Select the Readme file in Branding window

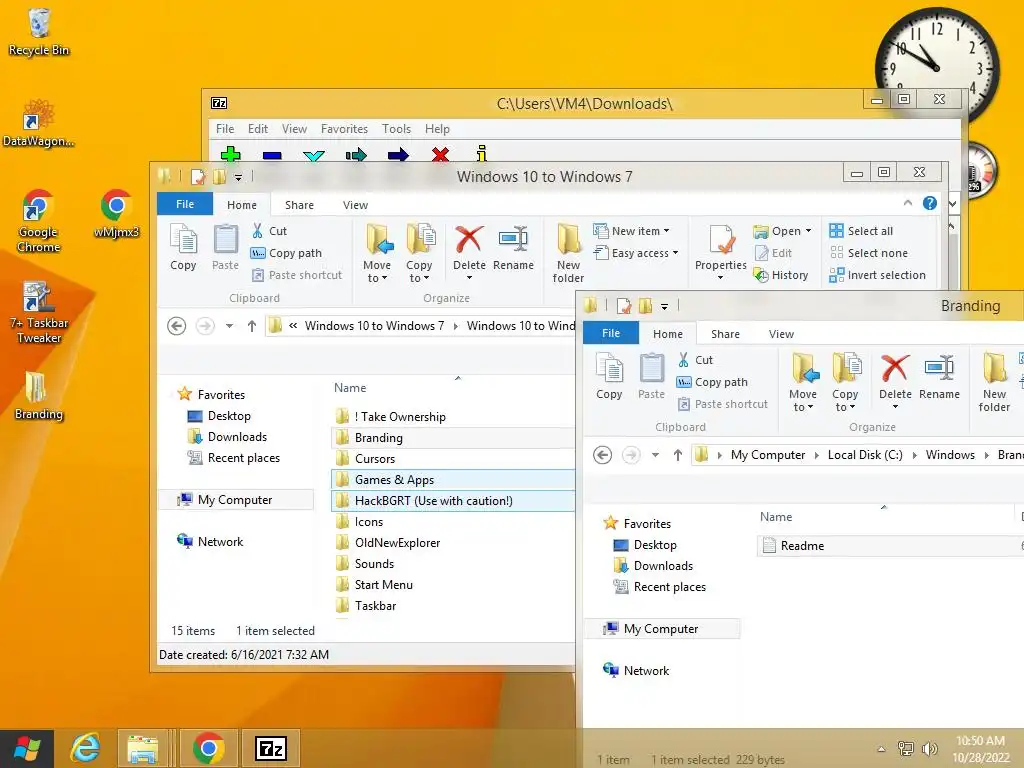pos(890,545)
